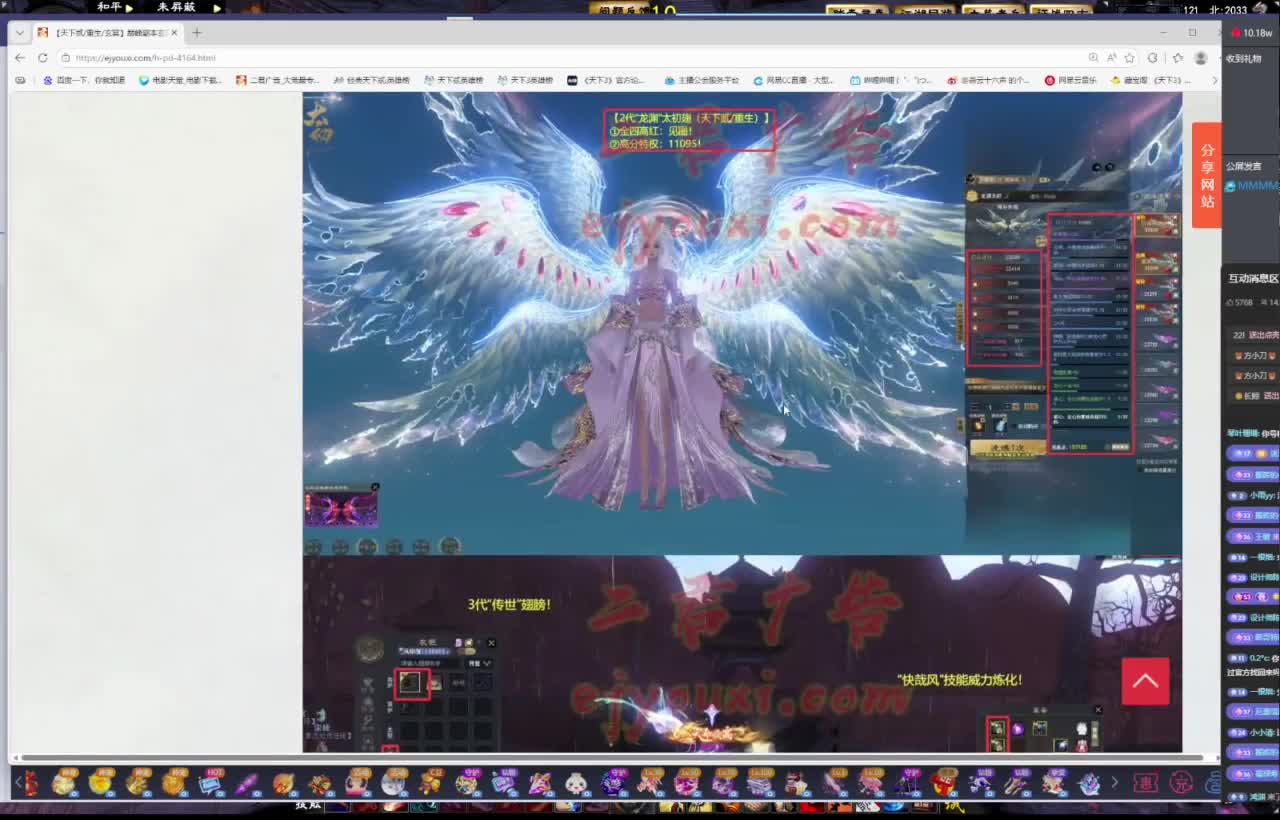Open the 网易CC直播 bookmark

793,80
